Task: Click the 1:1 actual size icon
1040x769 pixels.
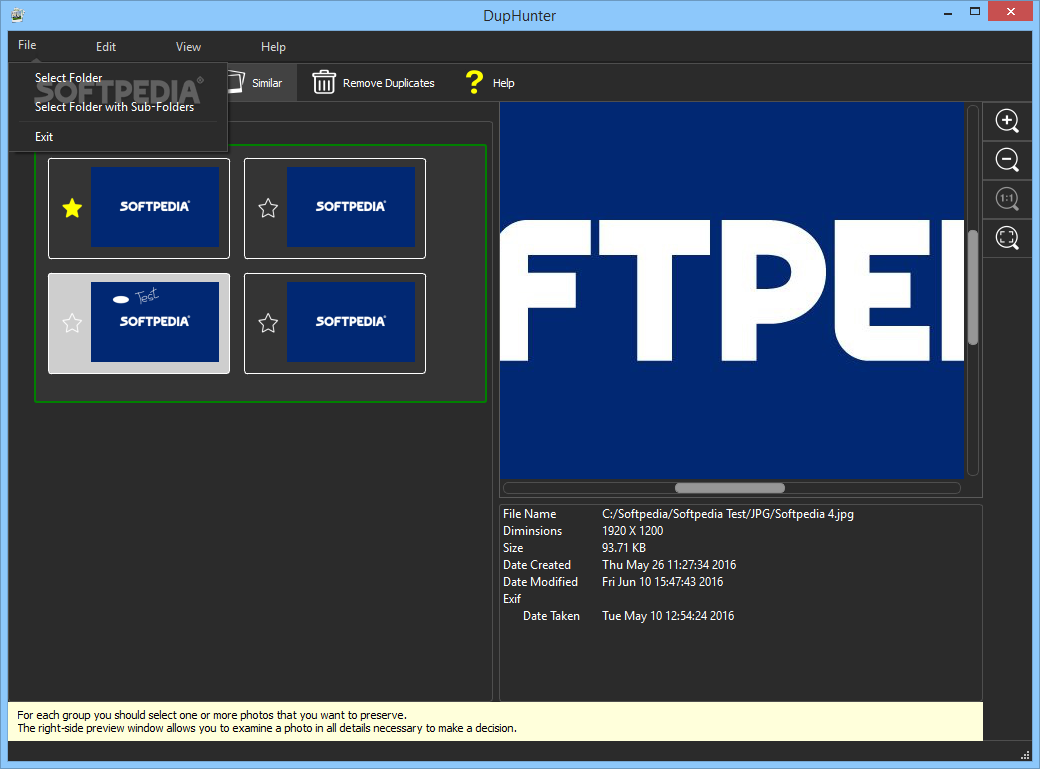Action: tap(1007, 199)
